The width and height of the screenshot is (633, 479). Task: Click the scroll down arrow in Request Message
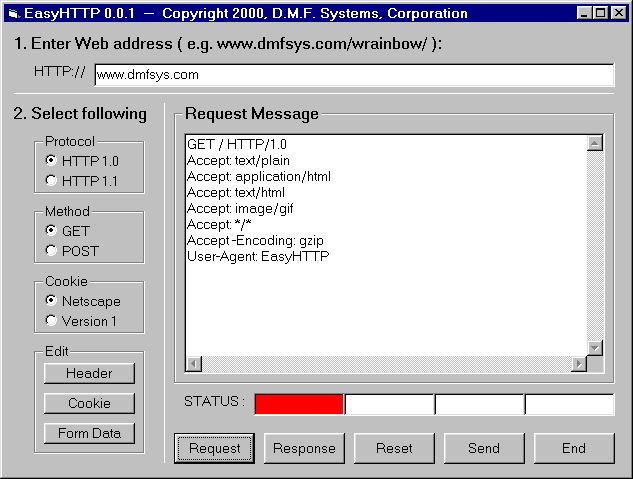point(595,348)
